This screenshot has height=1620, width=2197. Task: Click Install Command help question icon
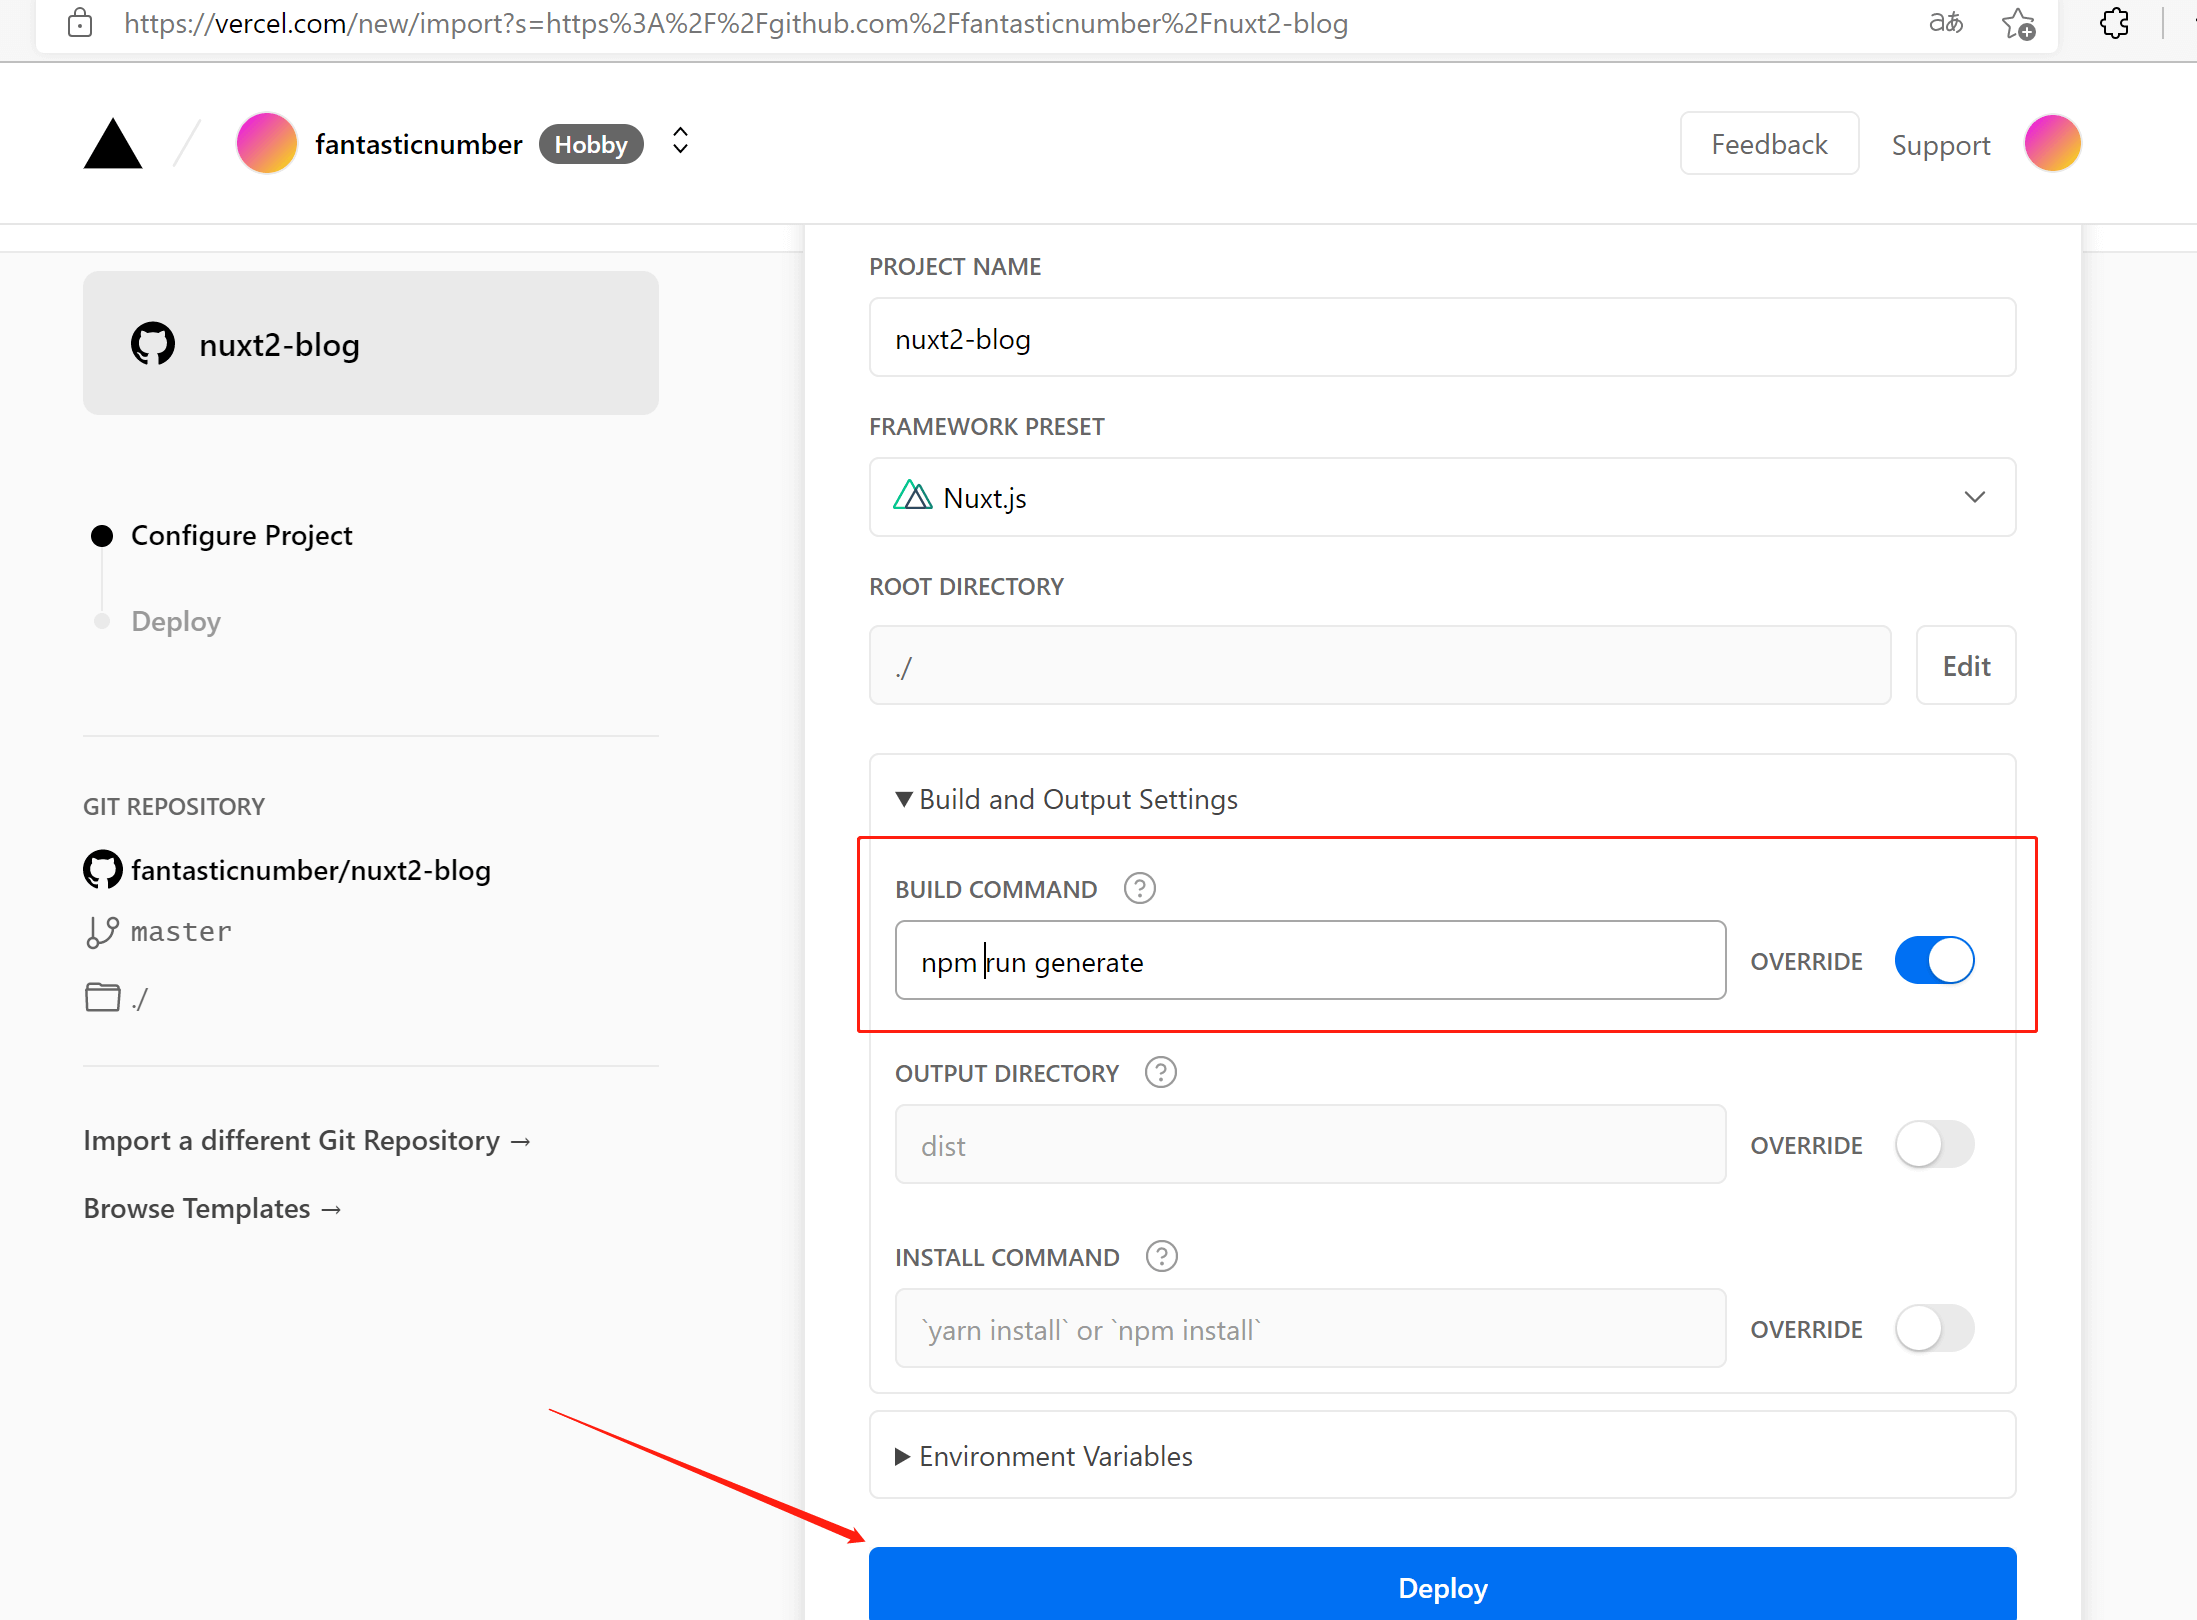(1161, 1256)
